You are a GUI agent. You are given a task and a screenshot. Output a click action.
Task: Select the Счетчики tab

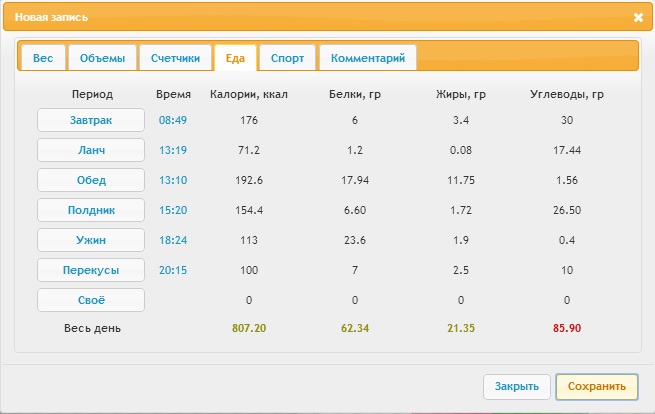coord(175,58)
